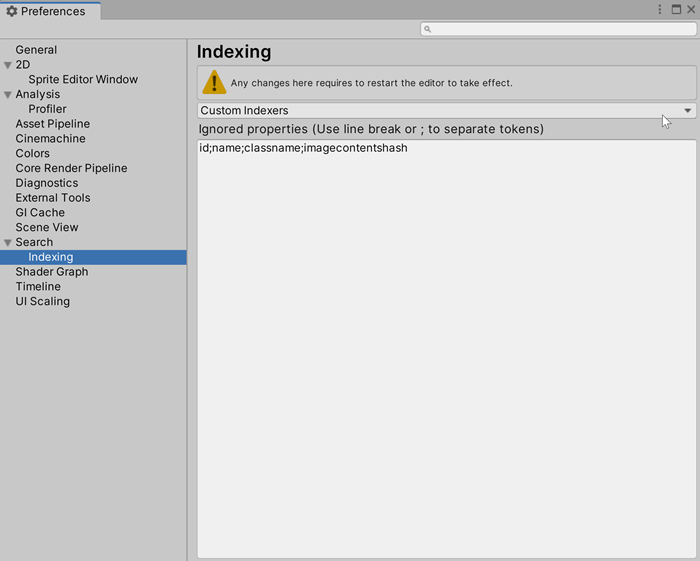Screen dimensions: 700x561
Task: Click the Indexing page heading
Action: [x=234, y=52]
